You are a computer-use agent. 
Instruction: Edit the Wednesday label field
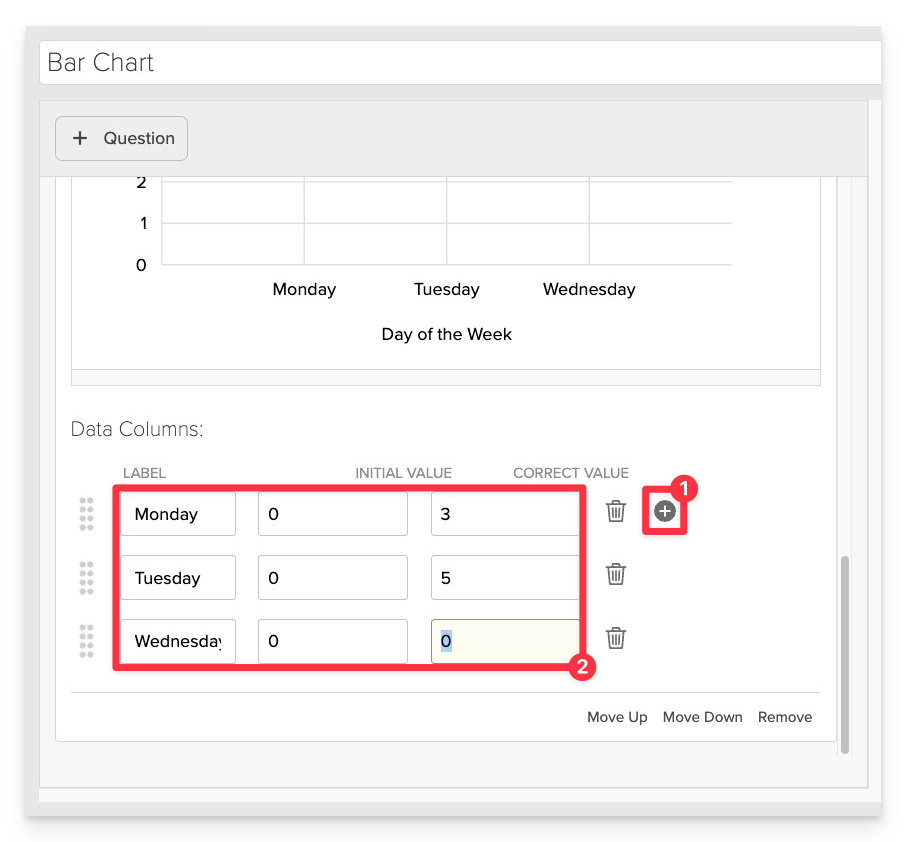coord(178,641)
